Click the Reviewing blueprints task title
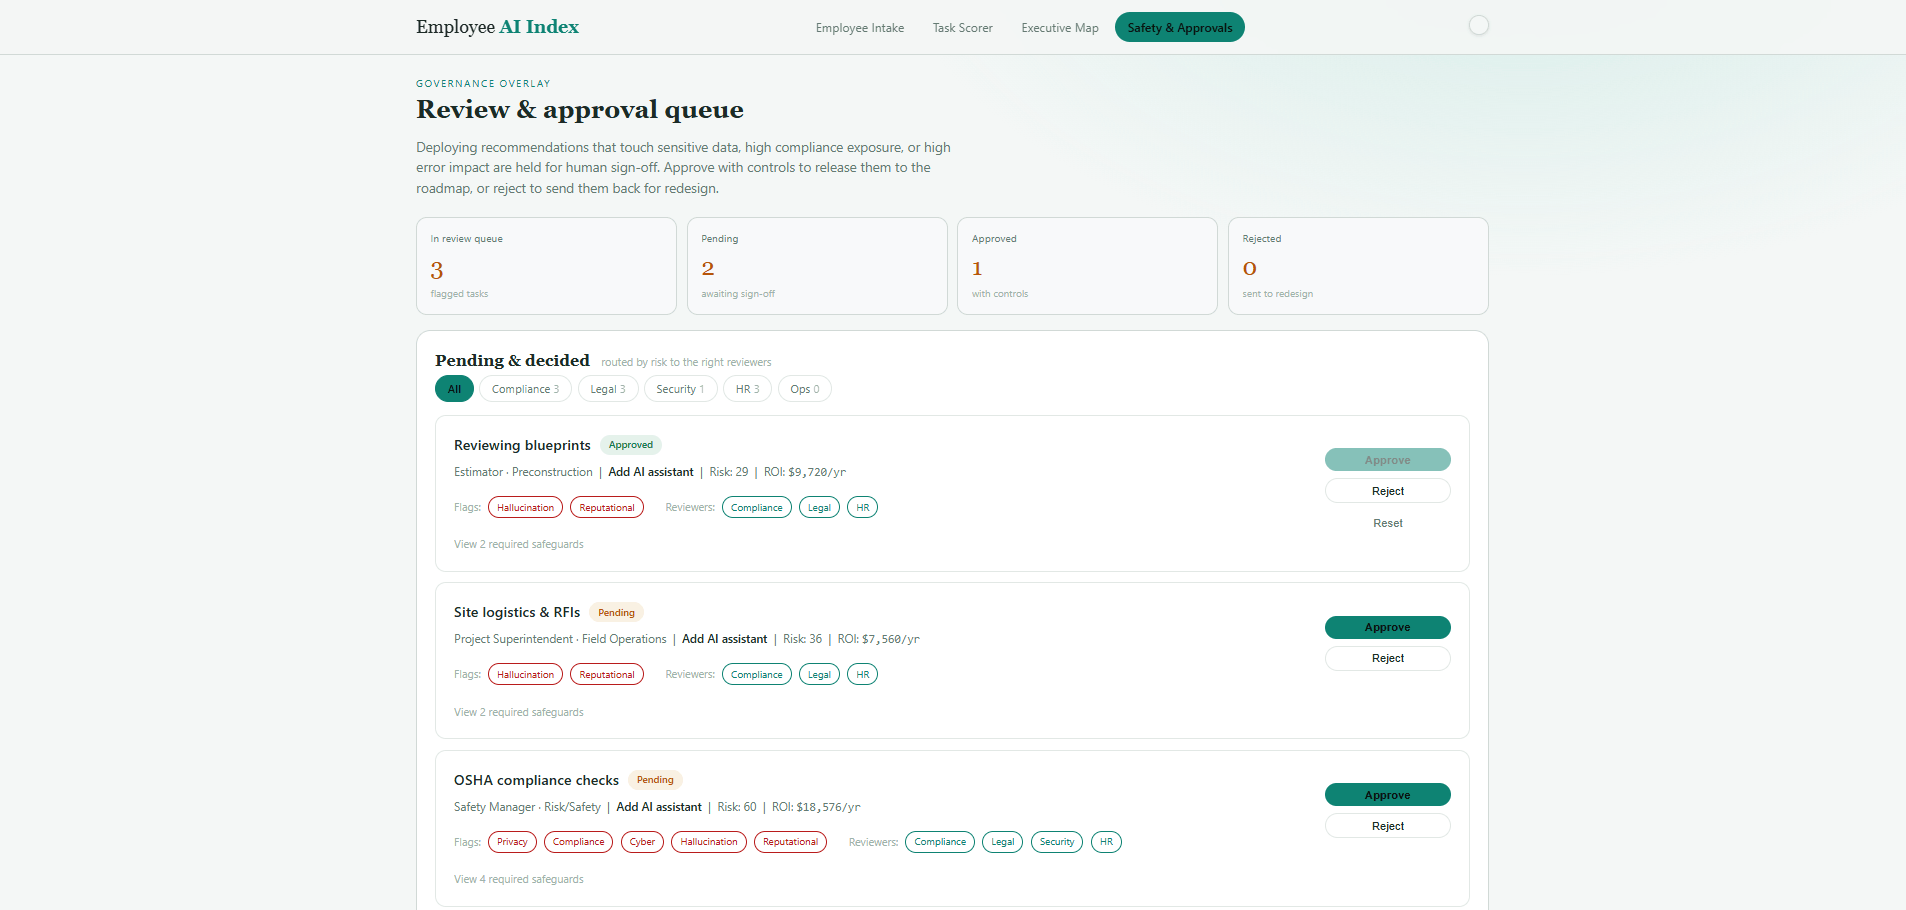Viewport: 1906px width, 910px height. pyautogui.click(x=522, y=445)
